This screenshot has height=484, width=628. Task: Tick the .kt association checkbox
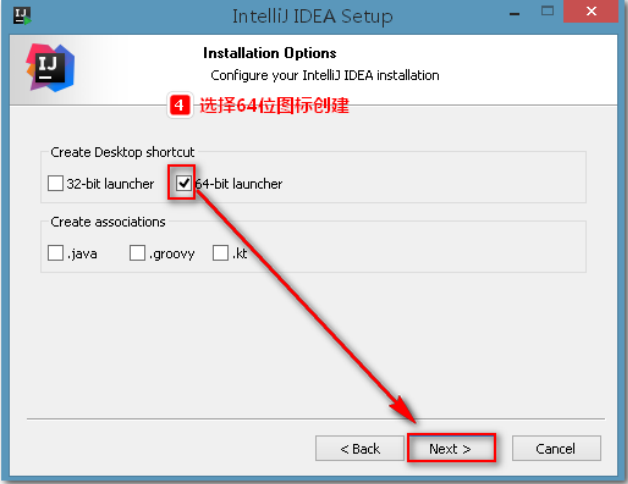[x=220, y=253]
